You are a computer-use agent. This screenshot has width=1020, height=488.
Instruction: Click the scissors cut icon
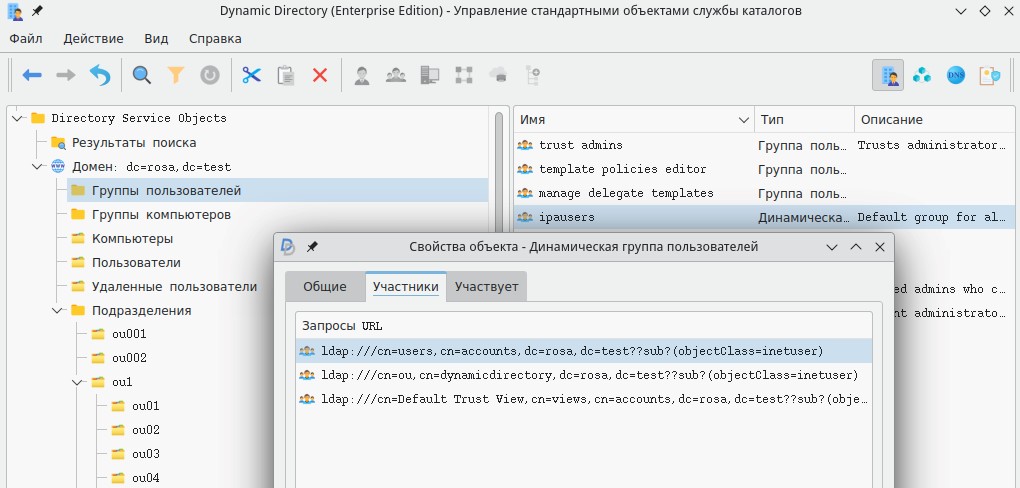pyautogui.click(x=251, y=75)
